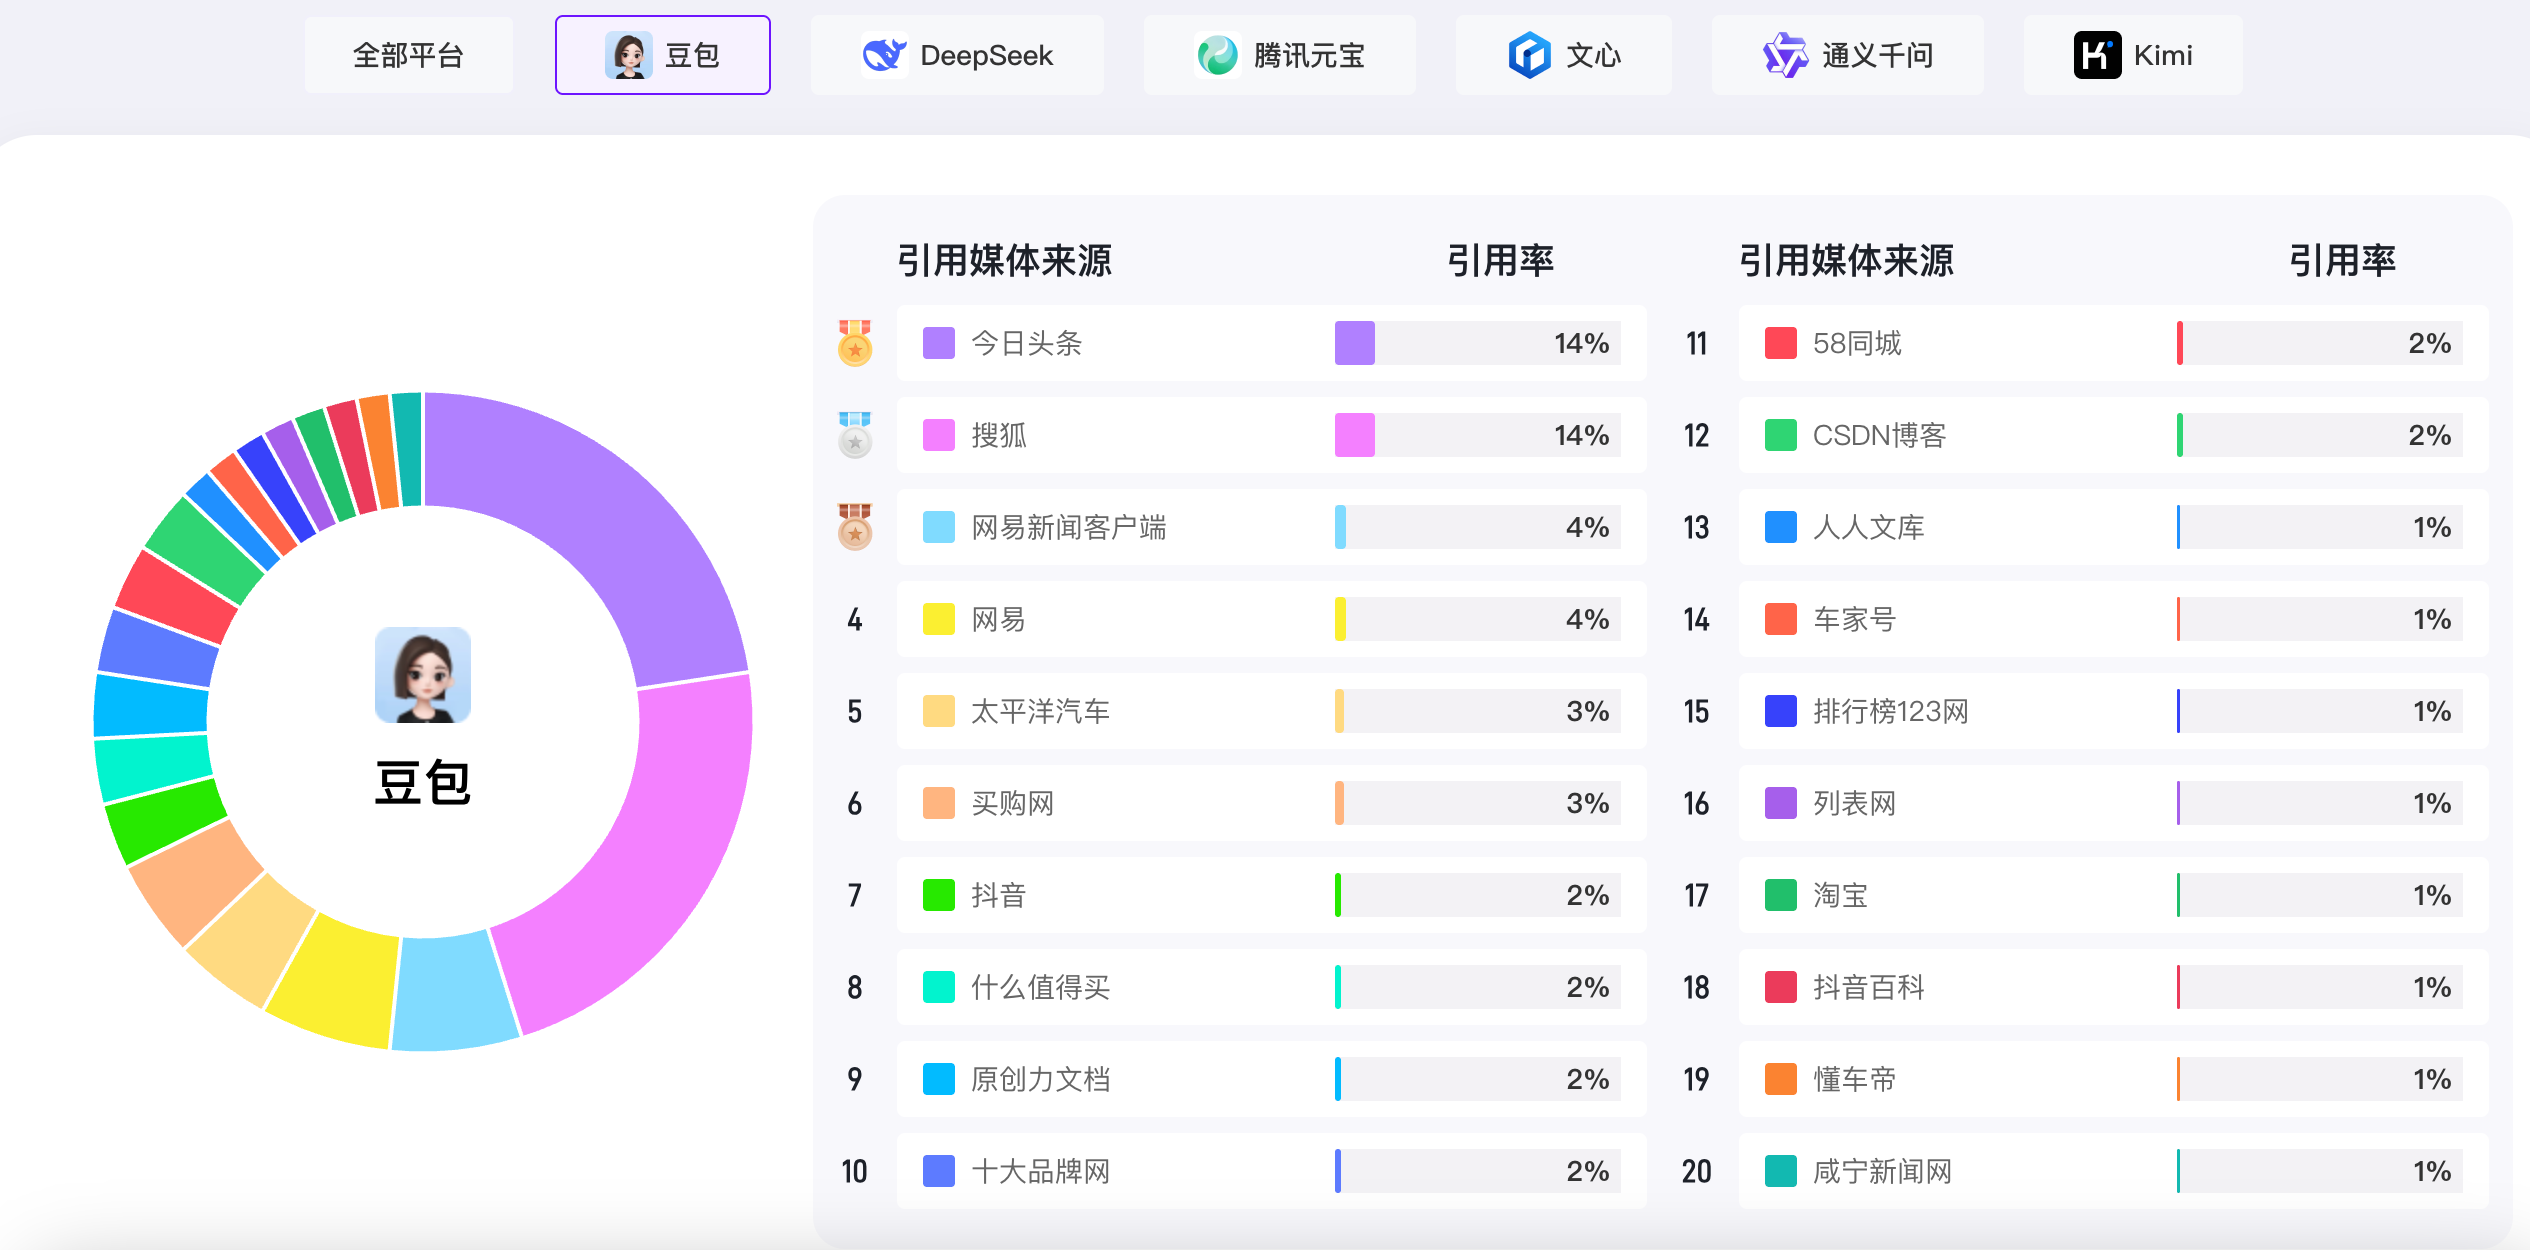Click Doubao avatar in donut chart center

(423, 675)
